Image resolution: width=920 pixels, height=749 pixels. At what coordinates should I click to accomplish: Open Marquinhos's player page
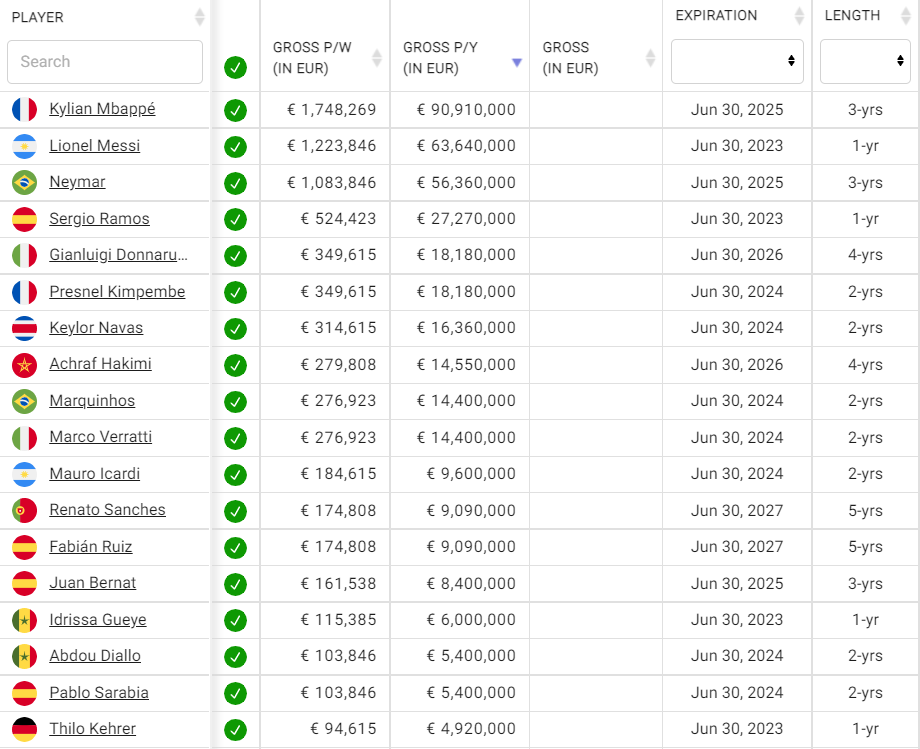[92, 401]
